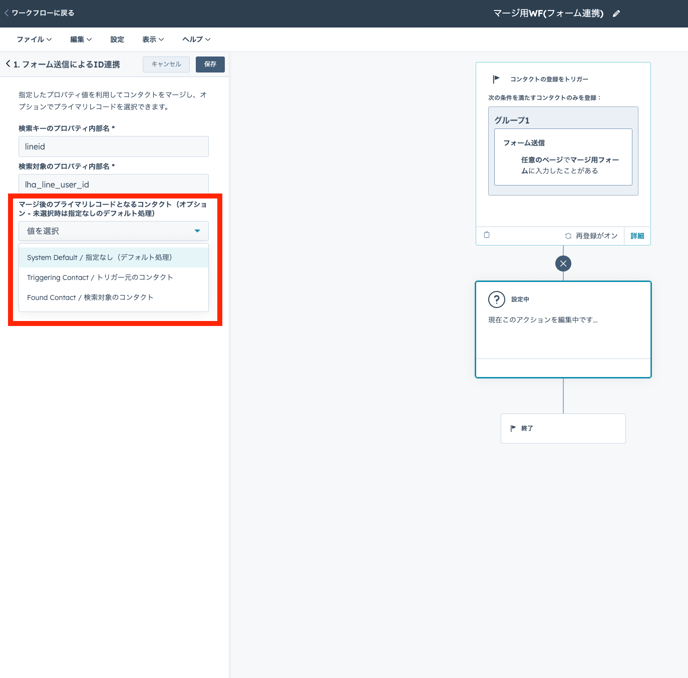Viewport: 688px width, 678px height.
Task: Expand the ヘルプ dropdown menu
Action: (196, 40)
